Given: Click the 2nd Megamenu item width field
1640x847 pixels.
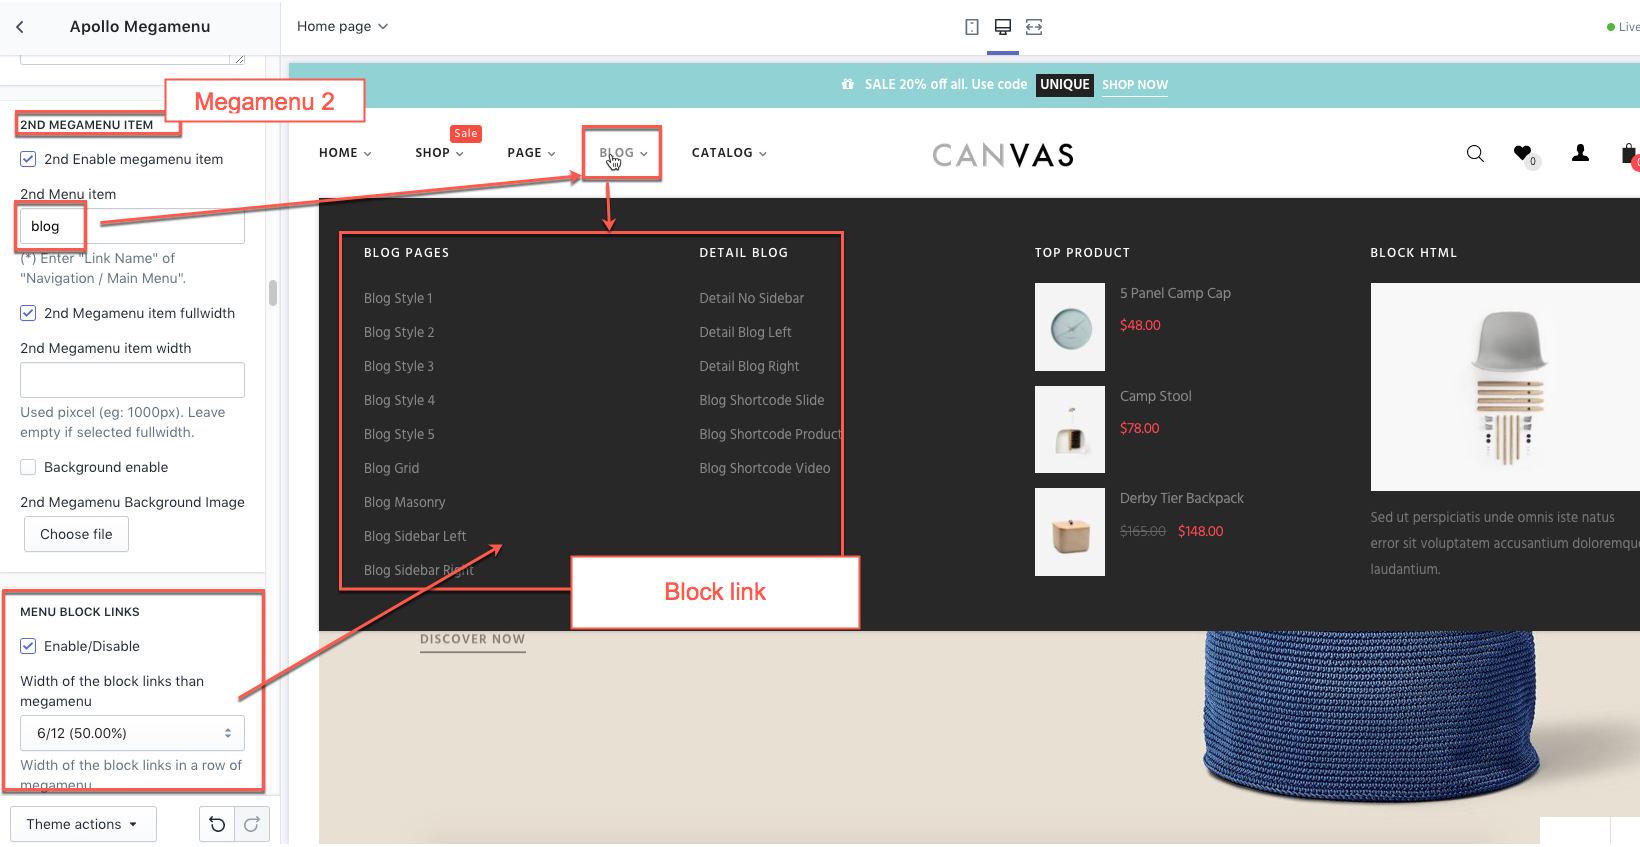Looking at the screenshot, I should point(132,380).
